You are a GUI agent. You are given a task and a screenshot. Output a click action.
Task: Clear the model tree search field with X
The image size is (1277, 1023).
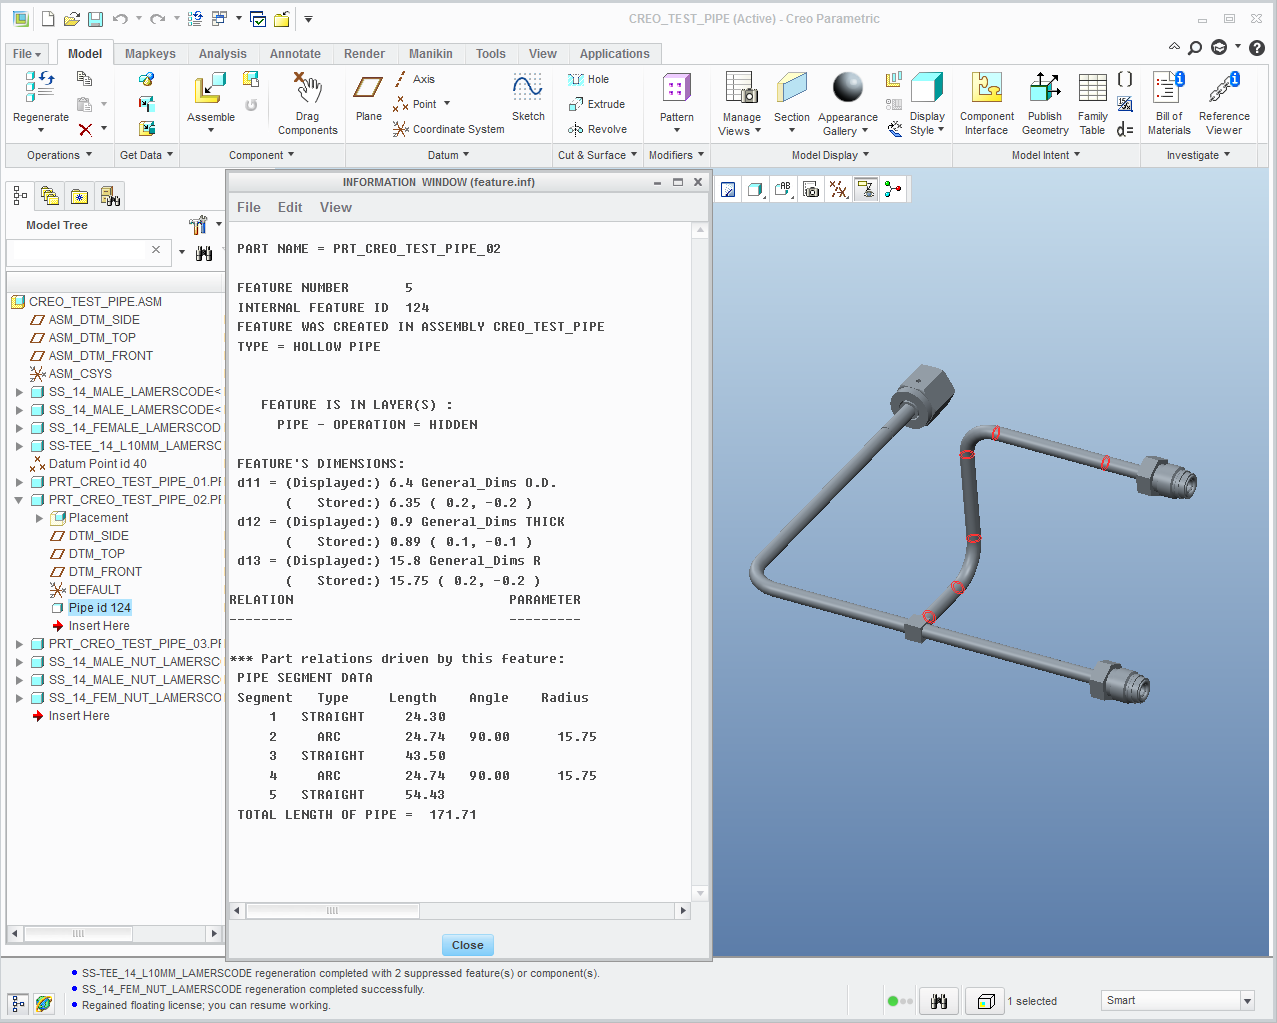pos(156,250)
